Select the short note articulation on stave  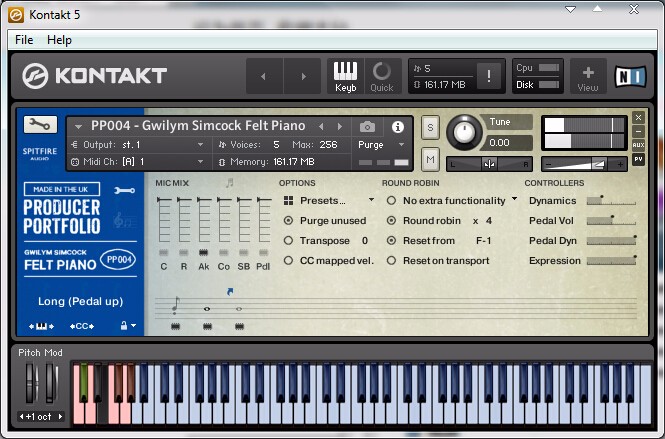(x=175, y=306)
